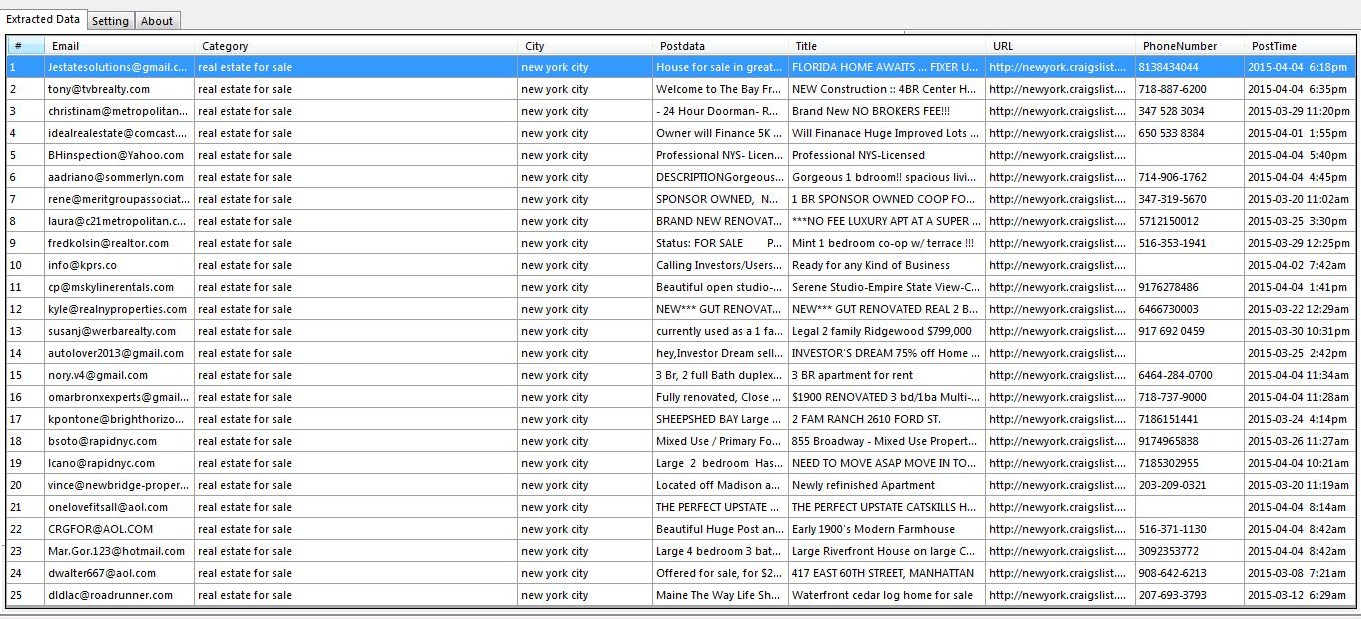Click the PostTime column header
Viewport: 1361px width, 619px height.
click(x=1300, y=46)
